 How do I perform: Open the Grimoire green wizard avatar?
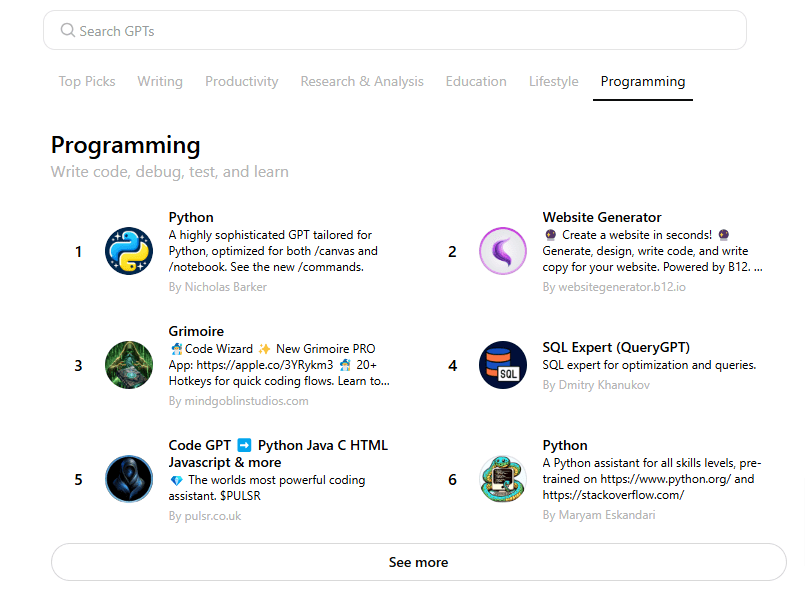click(129, 365)
